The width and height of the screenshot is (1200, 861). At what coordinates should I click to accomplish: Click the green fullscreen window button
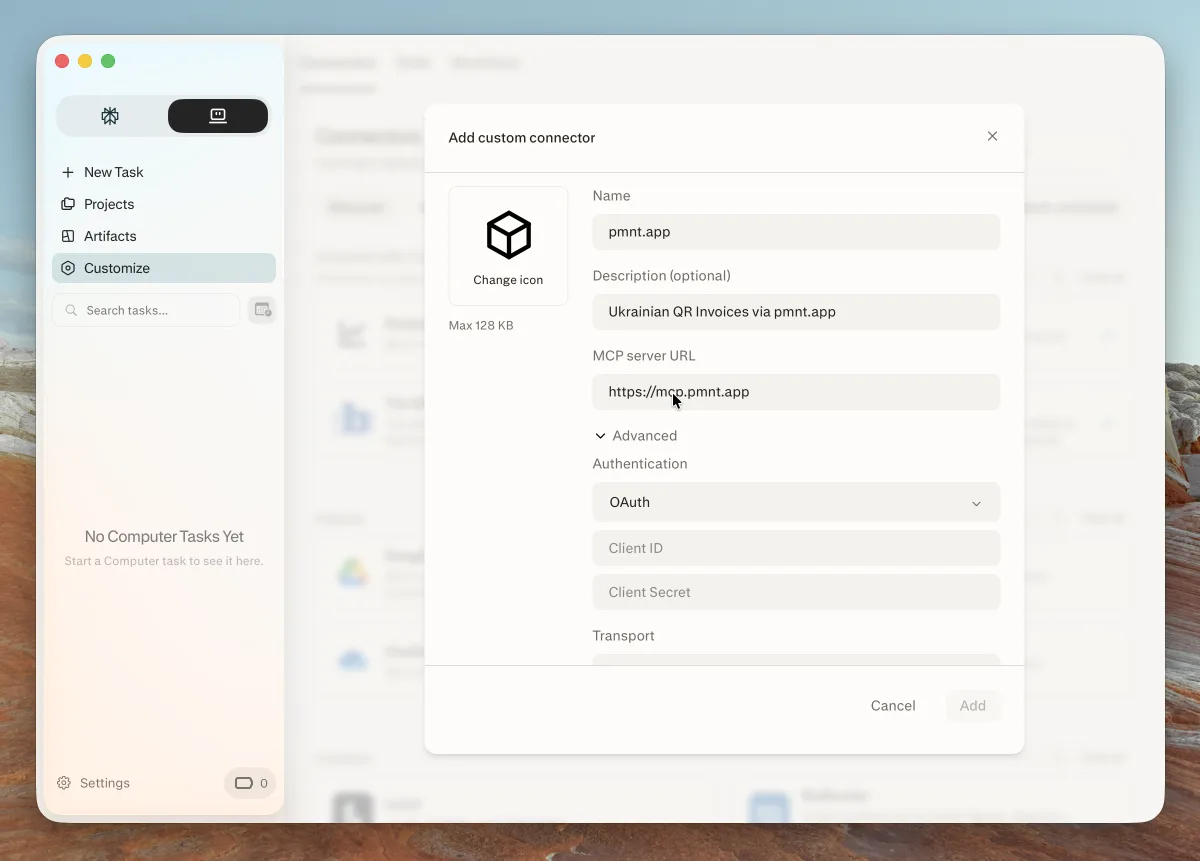[x=108, y=61]
